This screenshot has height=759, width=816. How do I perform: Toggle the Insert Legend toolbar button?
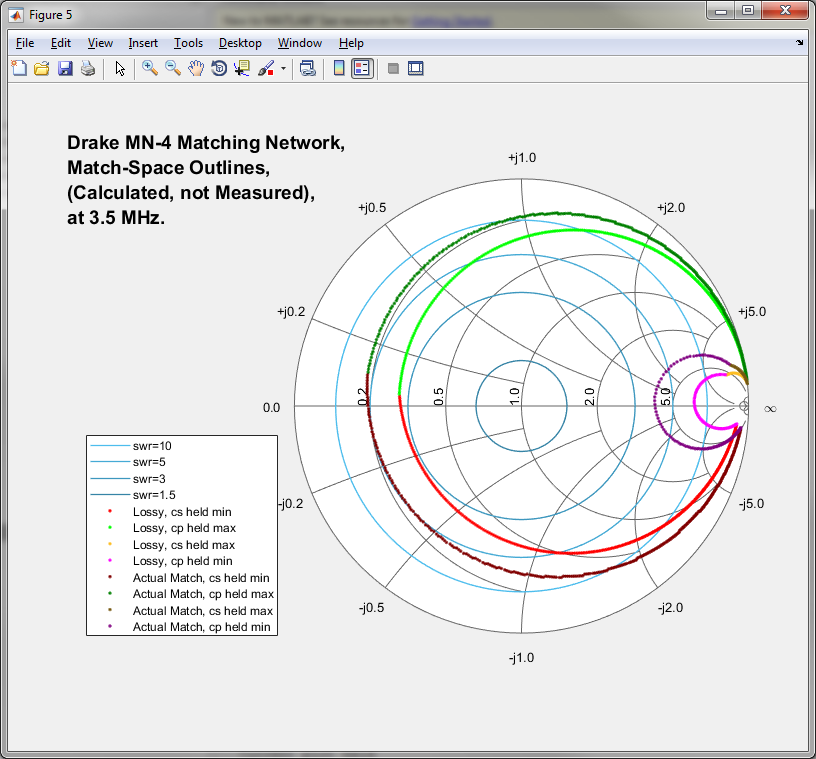[x=362, y=68]
